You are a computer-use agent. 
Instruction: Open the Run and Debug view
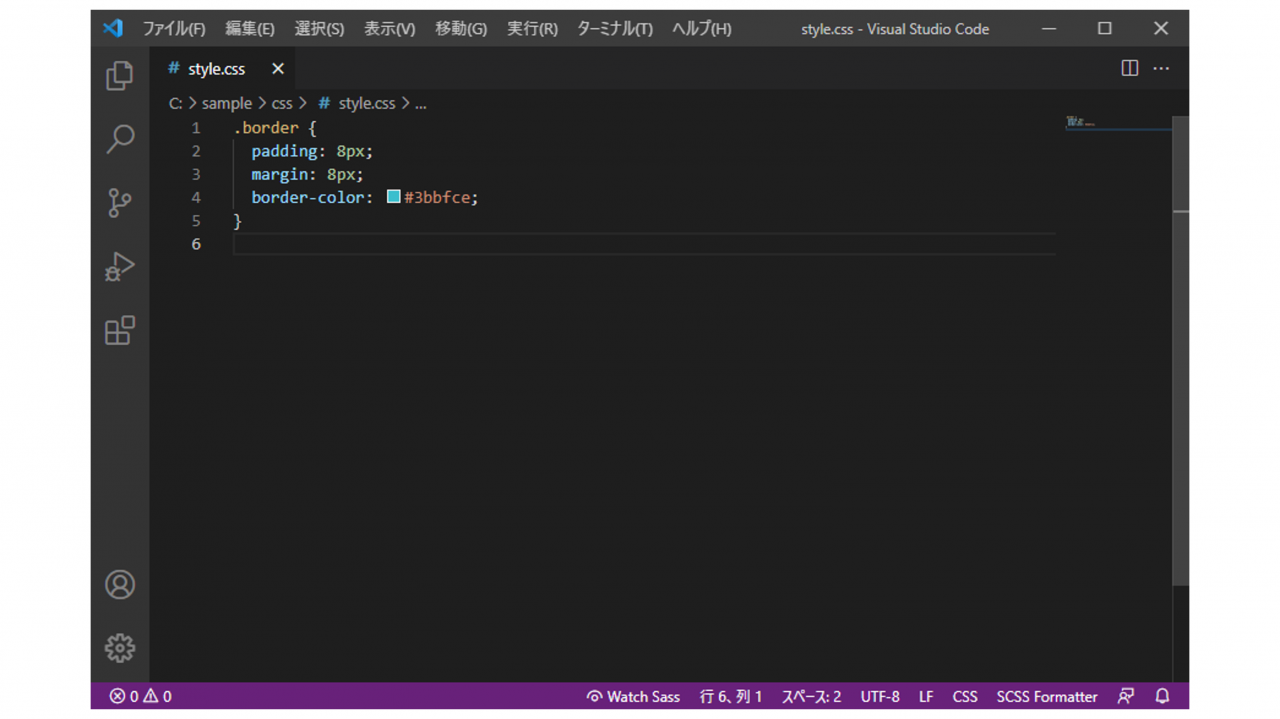pyautogui.click(x=120, y=267)
